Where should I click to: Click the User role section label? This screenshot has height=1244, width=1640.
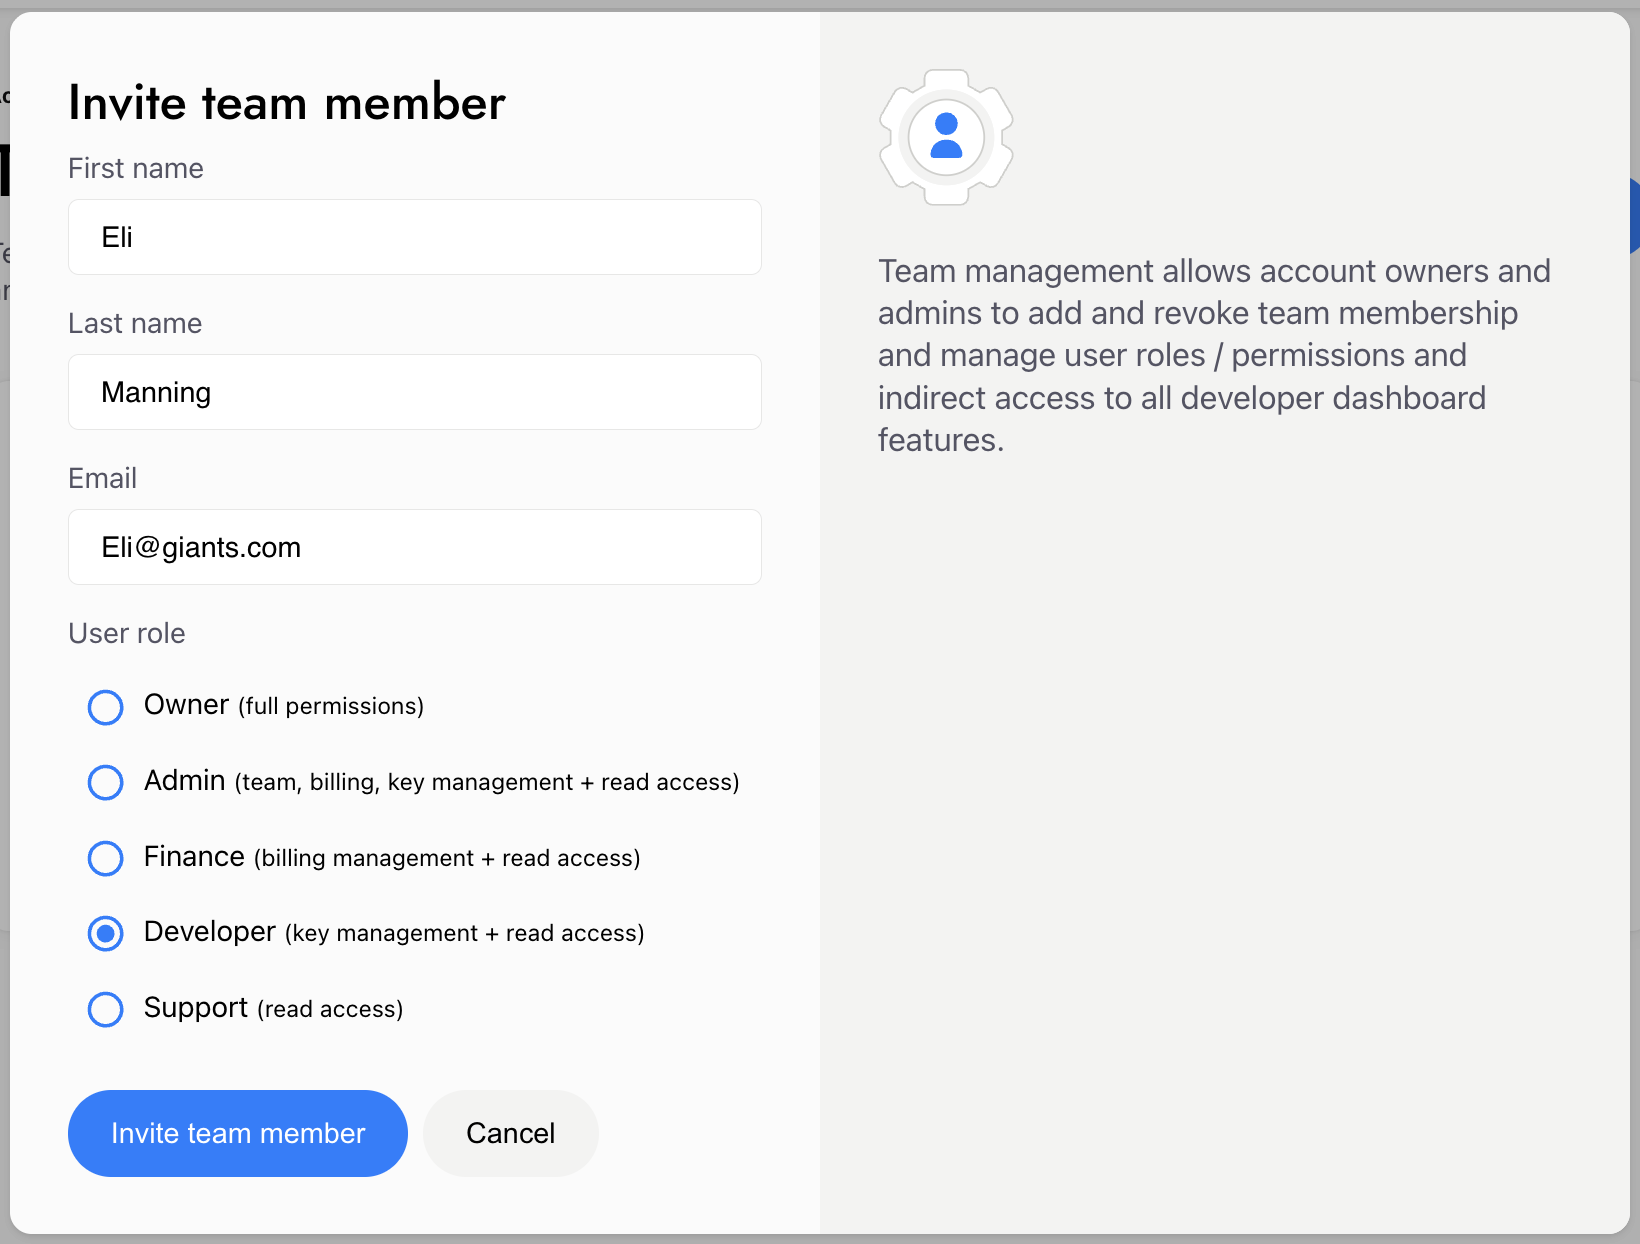(127, 633)
